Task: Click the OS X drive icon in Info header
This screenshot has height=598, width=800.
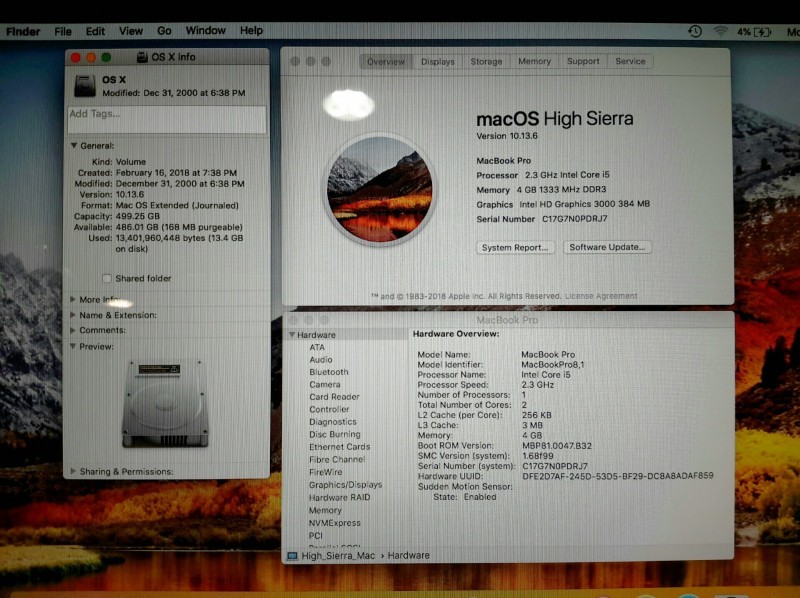Action: 85,86
